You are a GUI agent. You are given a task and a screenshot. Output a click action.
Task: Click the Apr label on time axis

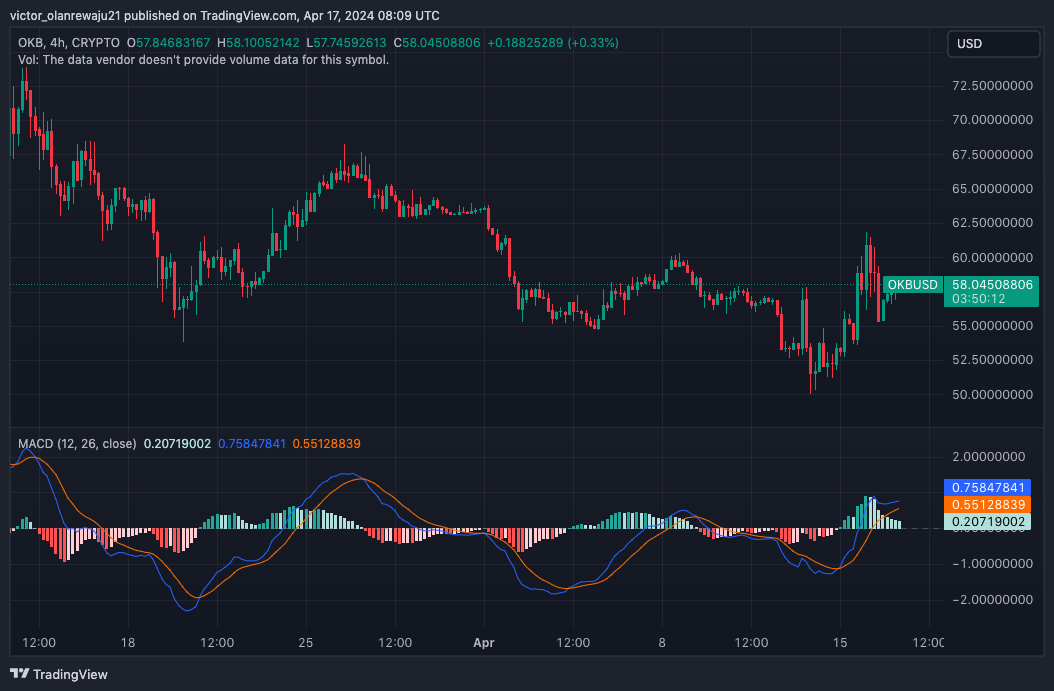[484, 643]
